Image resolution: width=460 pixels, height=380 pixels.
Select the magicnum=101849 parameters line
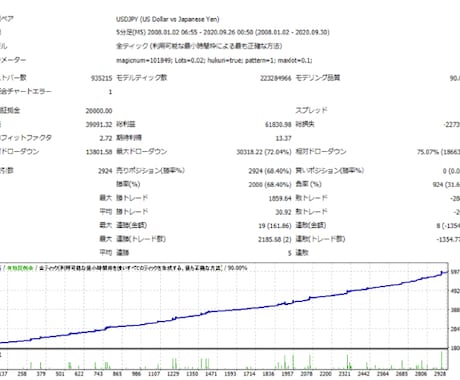[x=214, y=60]
